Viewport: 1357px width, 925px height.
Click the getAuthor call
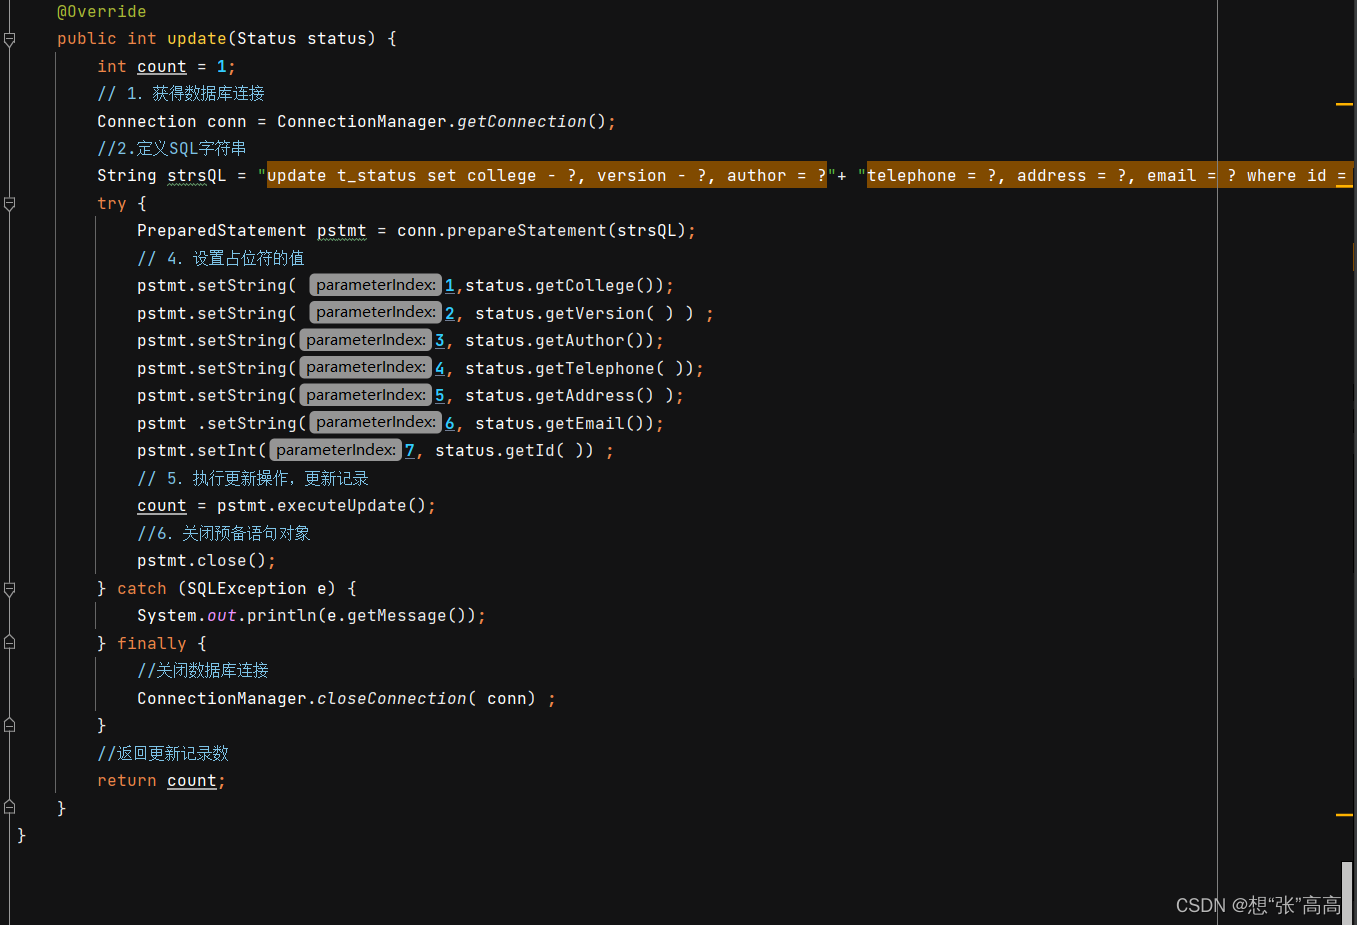580,341
